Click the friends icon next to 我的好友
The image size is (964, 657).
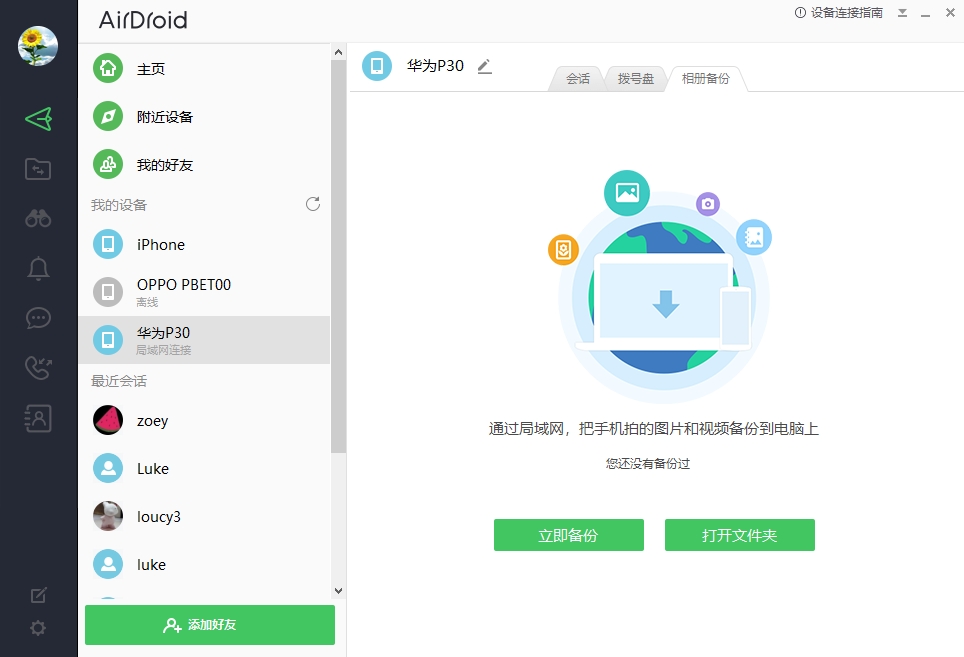(x=108, y=165)
